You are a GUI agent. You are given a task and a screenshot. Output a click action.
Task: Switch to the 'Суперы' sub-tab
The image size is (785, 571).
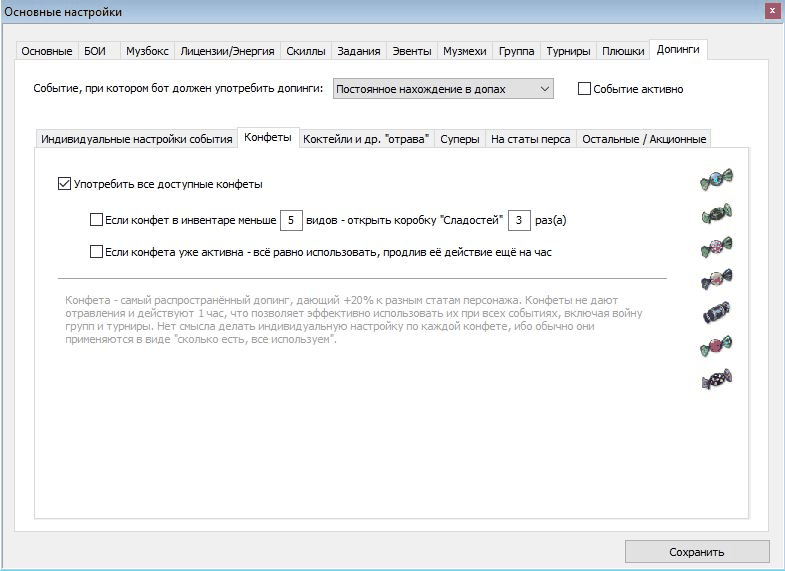(460, 139)
